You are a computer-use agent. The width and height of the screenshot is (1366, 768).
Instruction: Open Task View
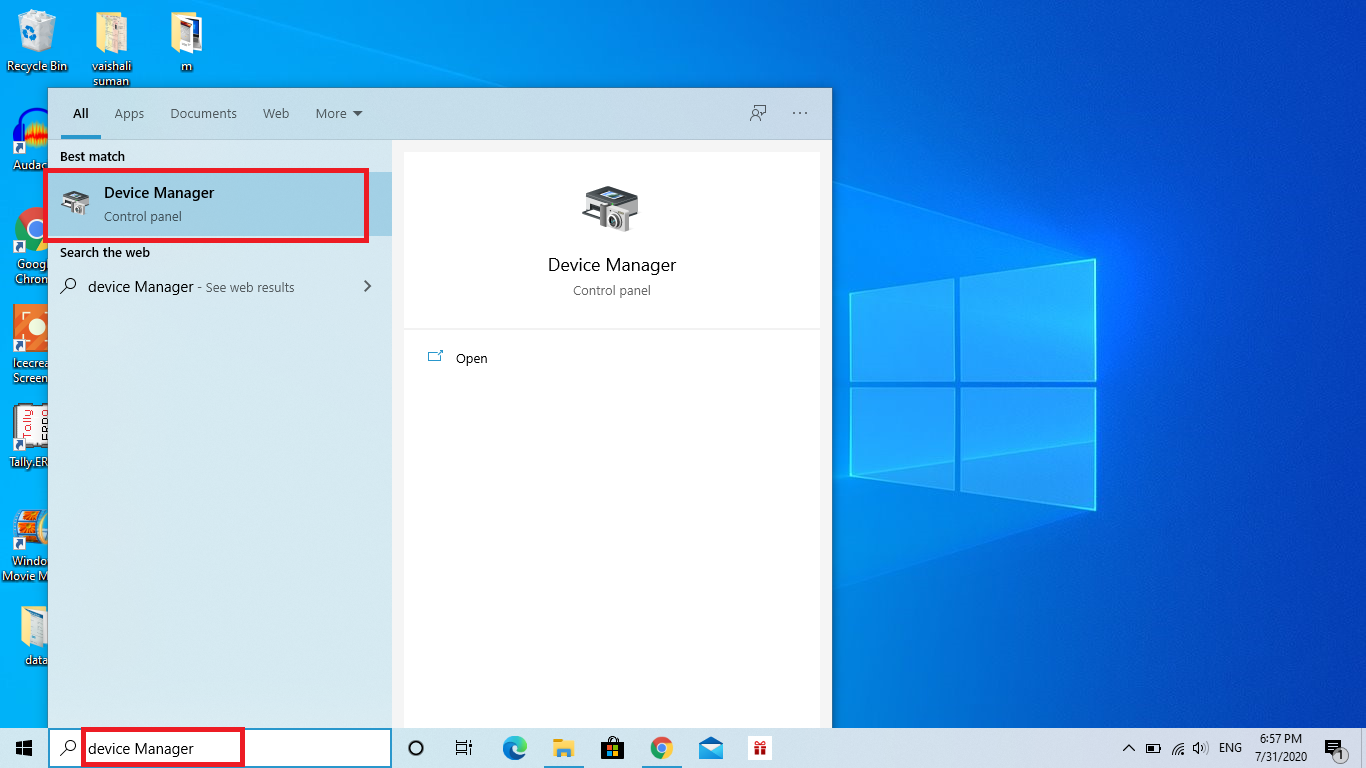[463, 747]
